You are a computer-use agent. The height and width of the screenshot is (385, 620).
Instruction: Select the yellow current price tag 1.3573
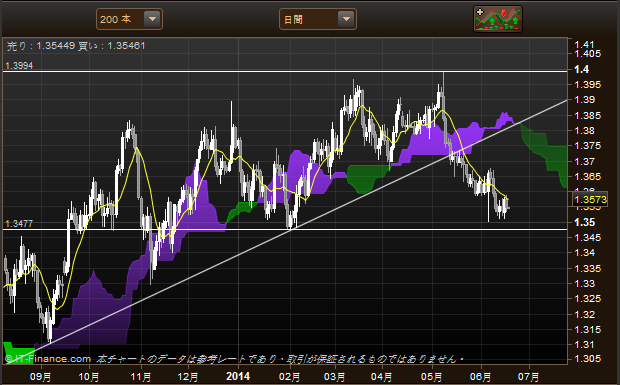(590, 199)
